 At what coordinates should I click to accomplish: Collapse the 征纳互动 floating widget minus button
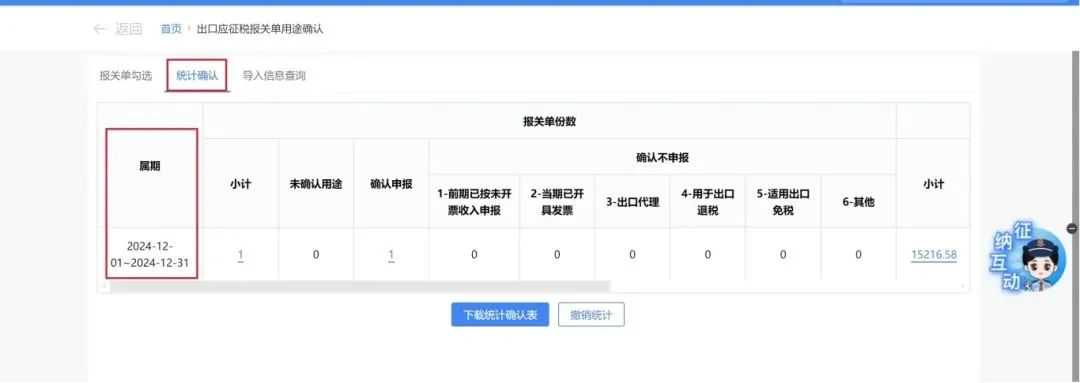point(1072,228)
